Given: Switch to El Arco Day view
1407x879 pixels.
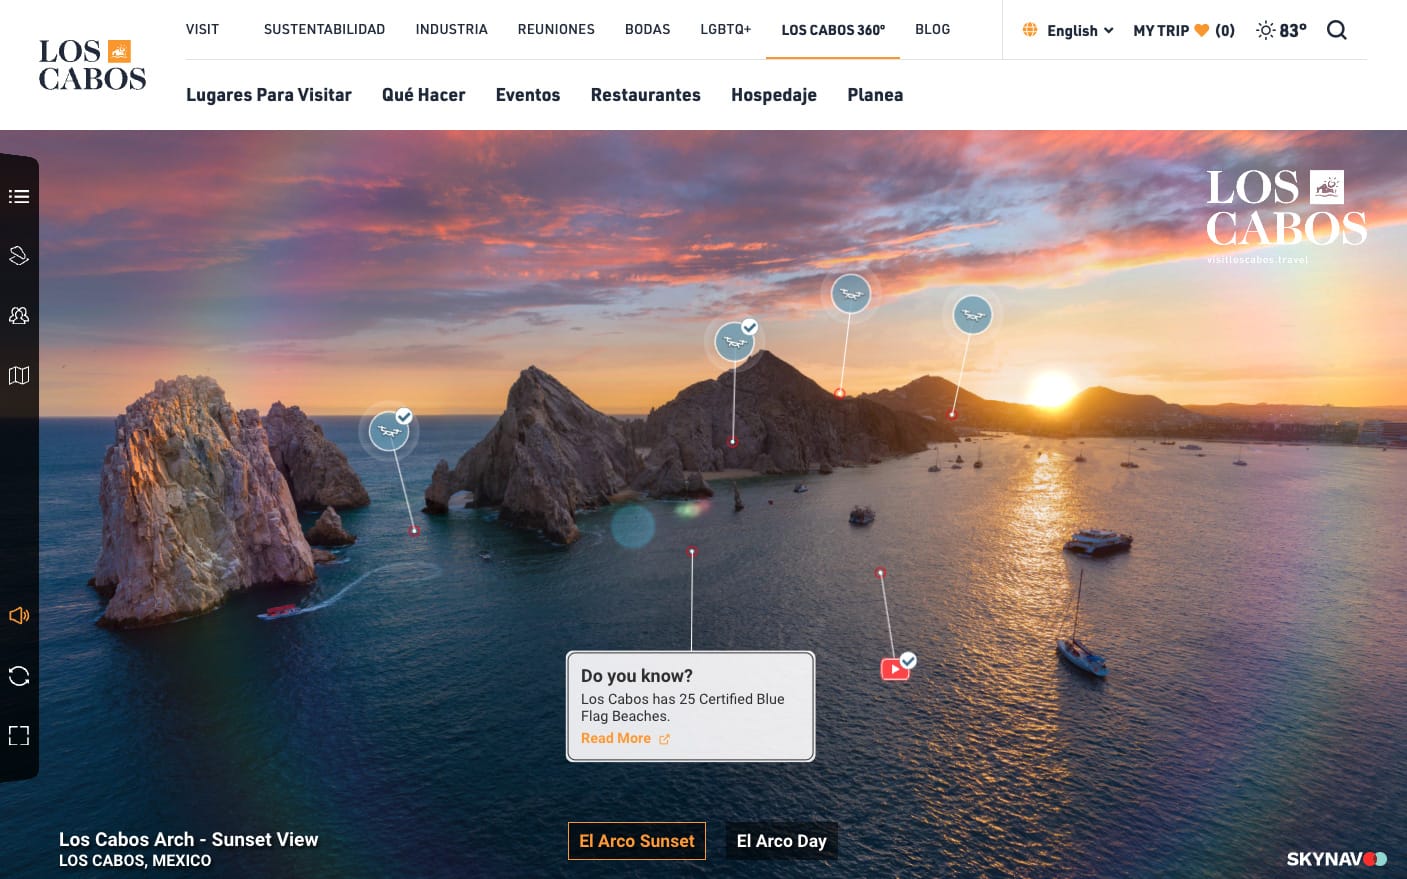Looking at the screenshot, I should point(781,841).
